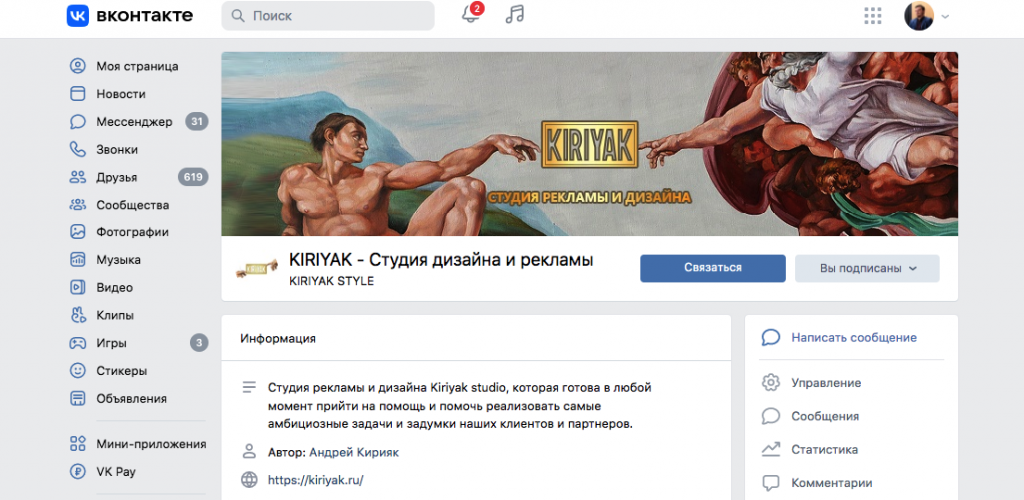Open the kiriyak.ru website link
The height and width of the screenshot is (500, 1024).
pyautogui.click(x=315, y=480)
